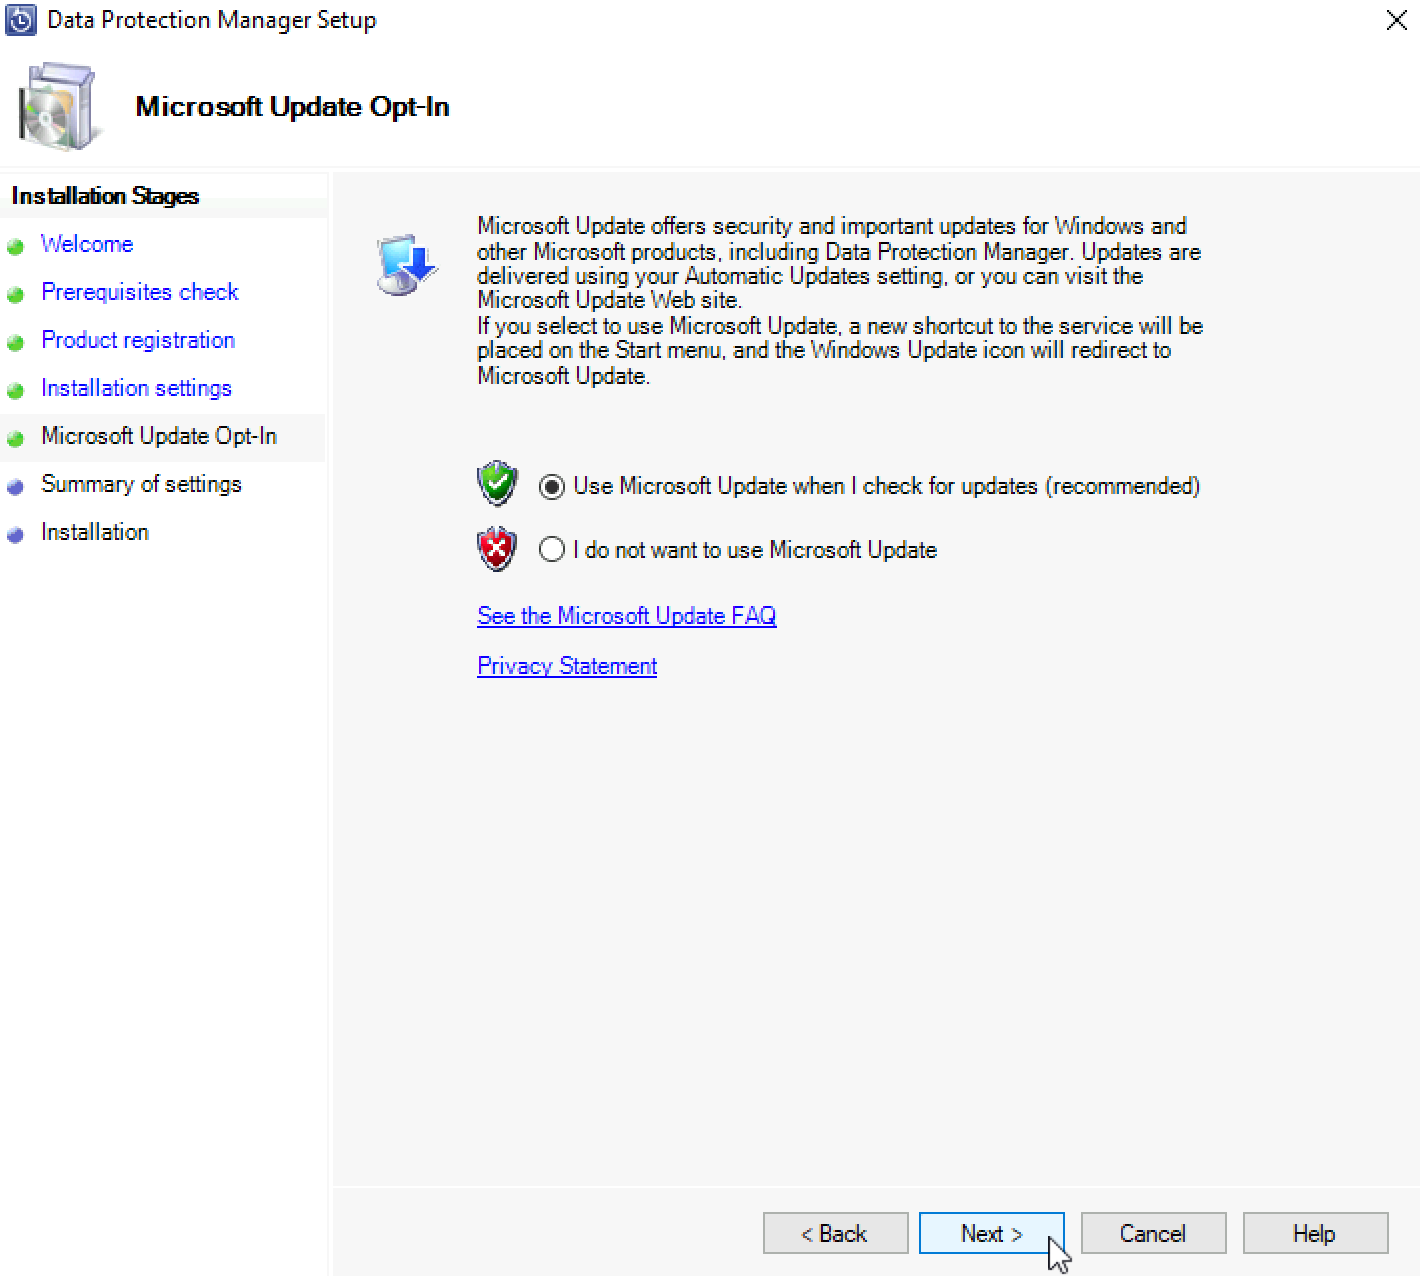Click the setup disc box icon in header

59,107
